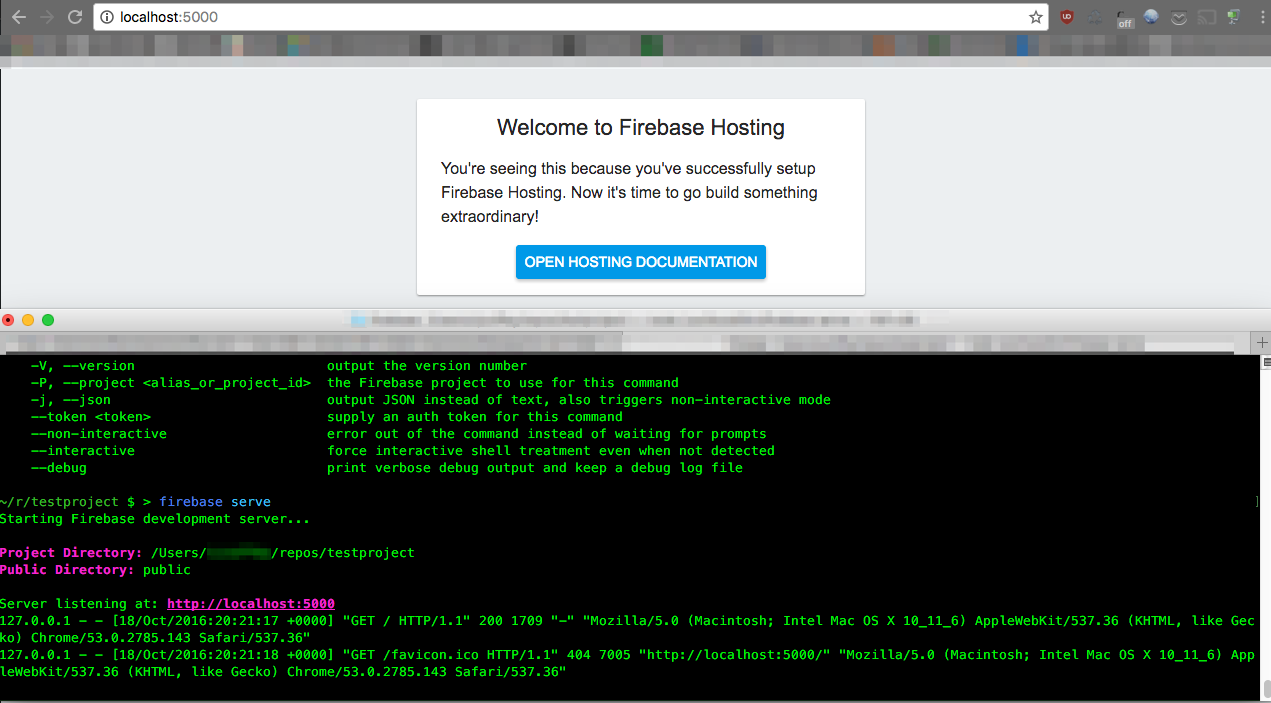Bookmark this page with the star
This screenshot has width=1271, height=703.
click(x=1036, y=17)
